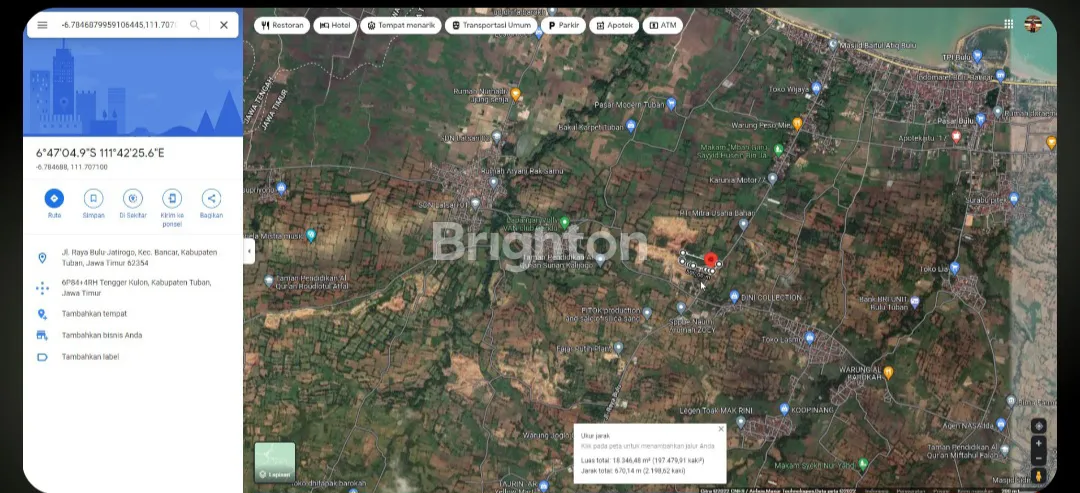Click Tambahkan bisnis Anda option

coord(101,335)
